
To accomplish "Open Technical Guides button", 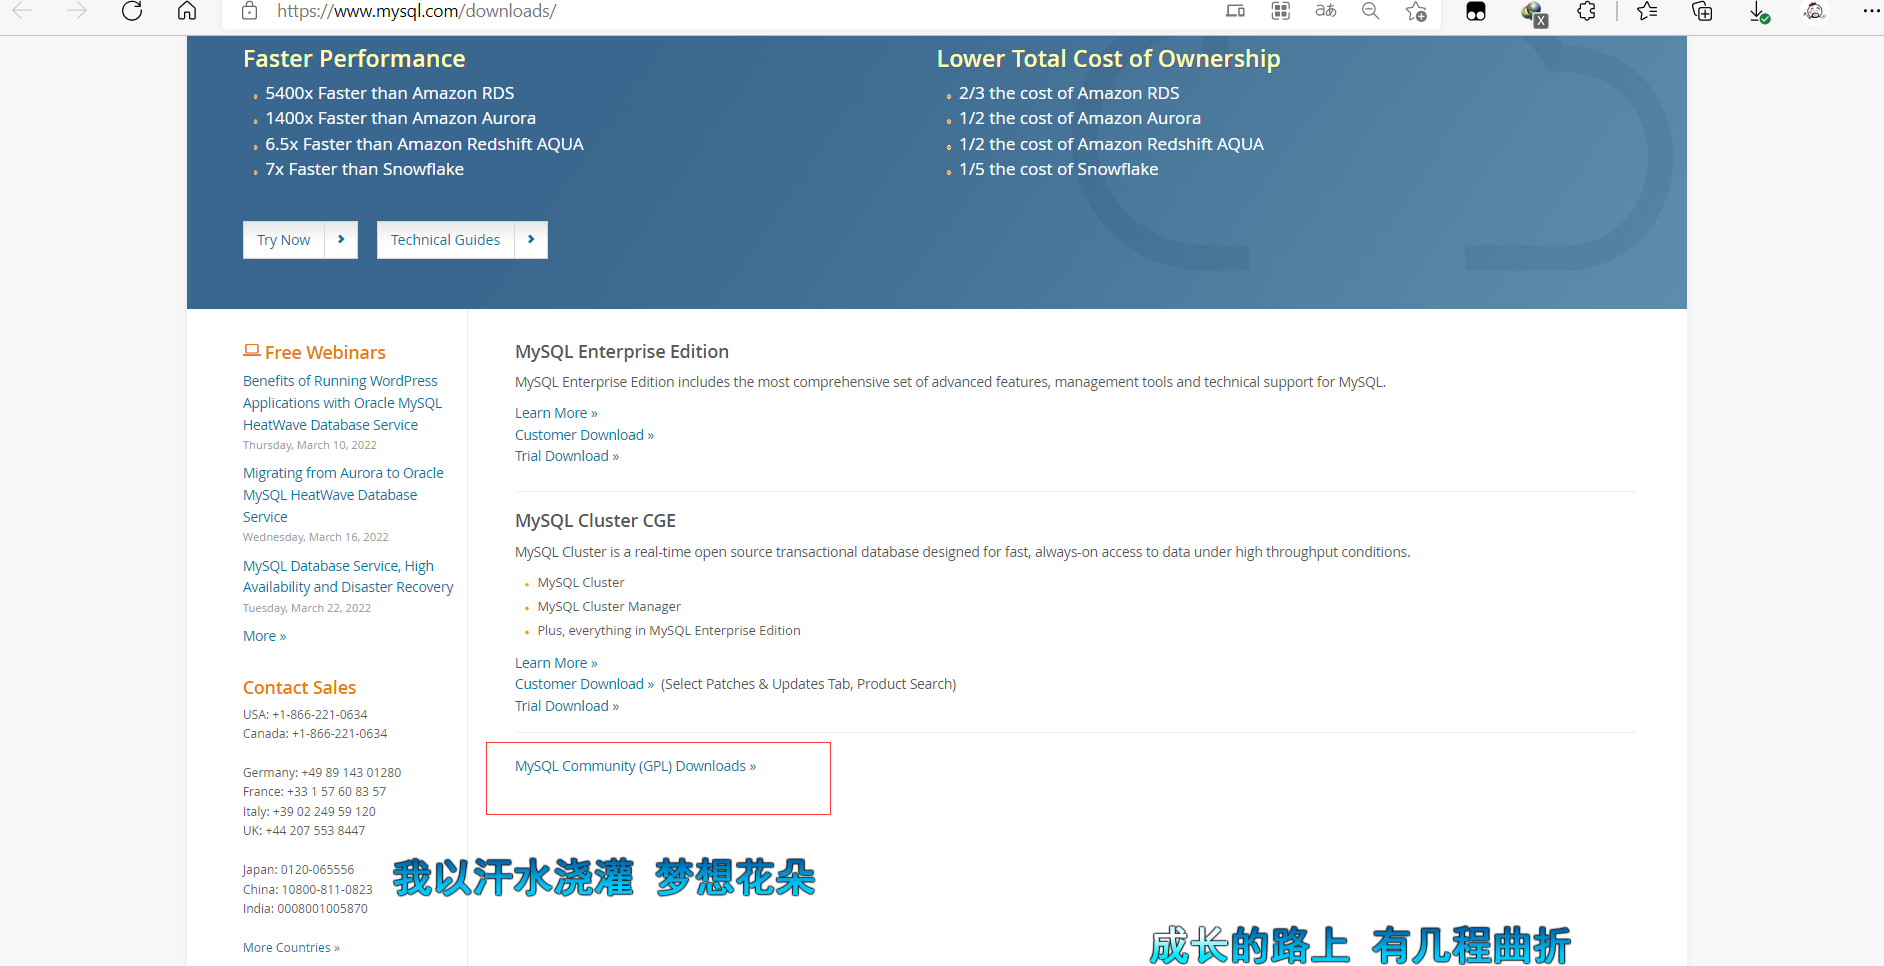I will pos(445,240).
